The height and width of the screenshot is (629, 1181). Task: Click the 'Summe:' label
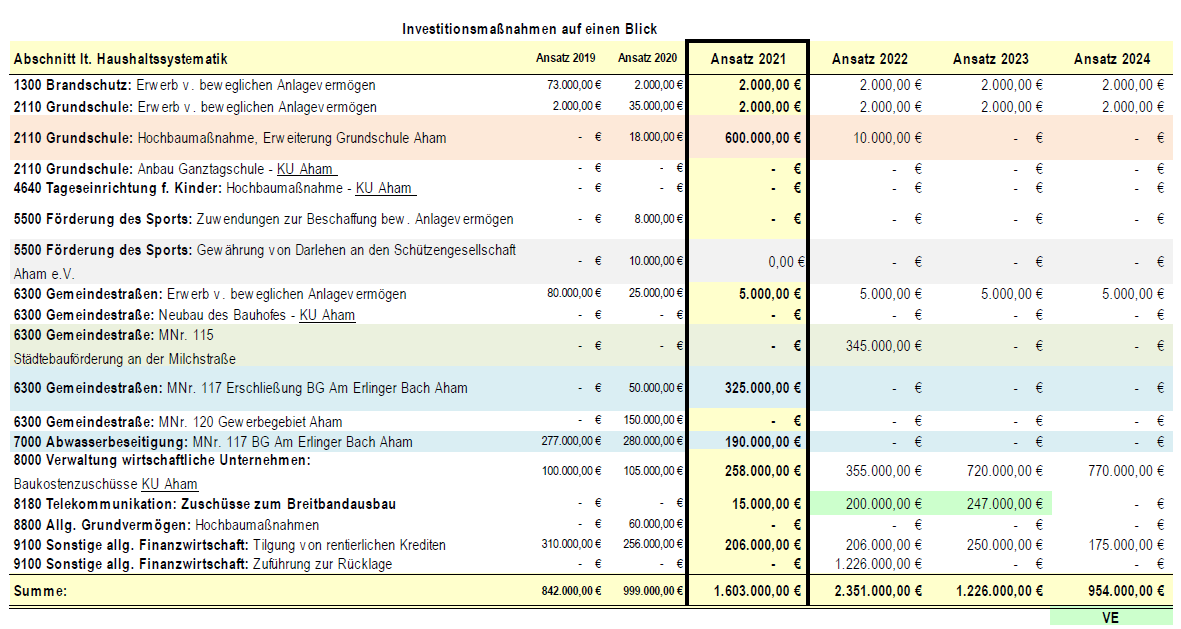[40, 591]
